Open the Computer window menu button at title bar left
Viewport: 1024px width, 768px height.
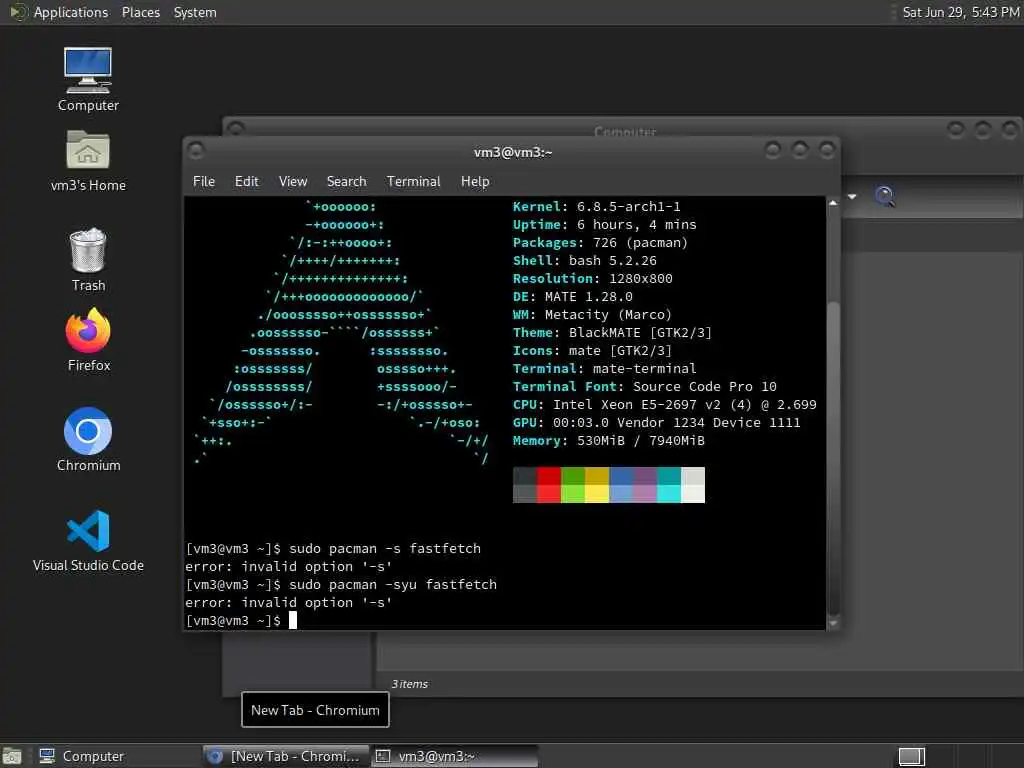(236, 129)
